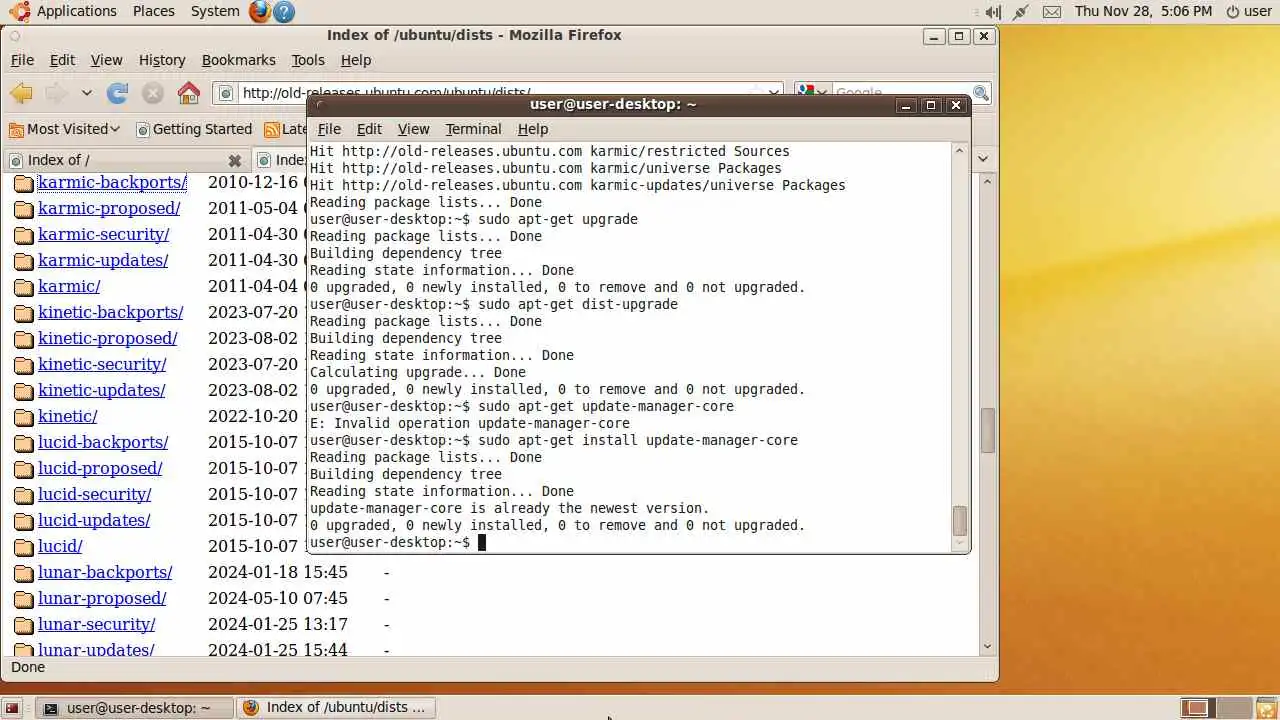This screenshot has width=1280, height=720.
Task: Open terminal's Terminal menu
Action: click(x=473, y=129)
